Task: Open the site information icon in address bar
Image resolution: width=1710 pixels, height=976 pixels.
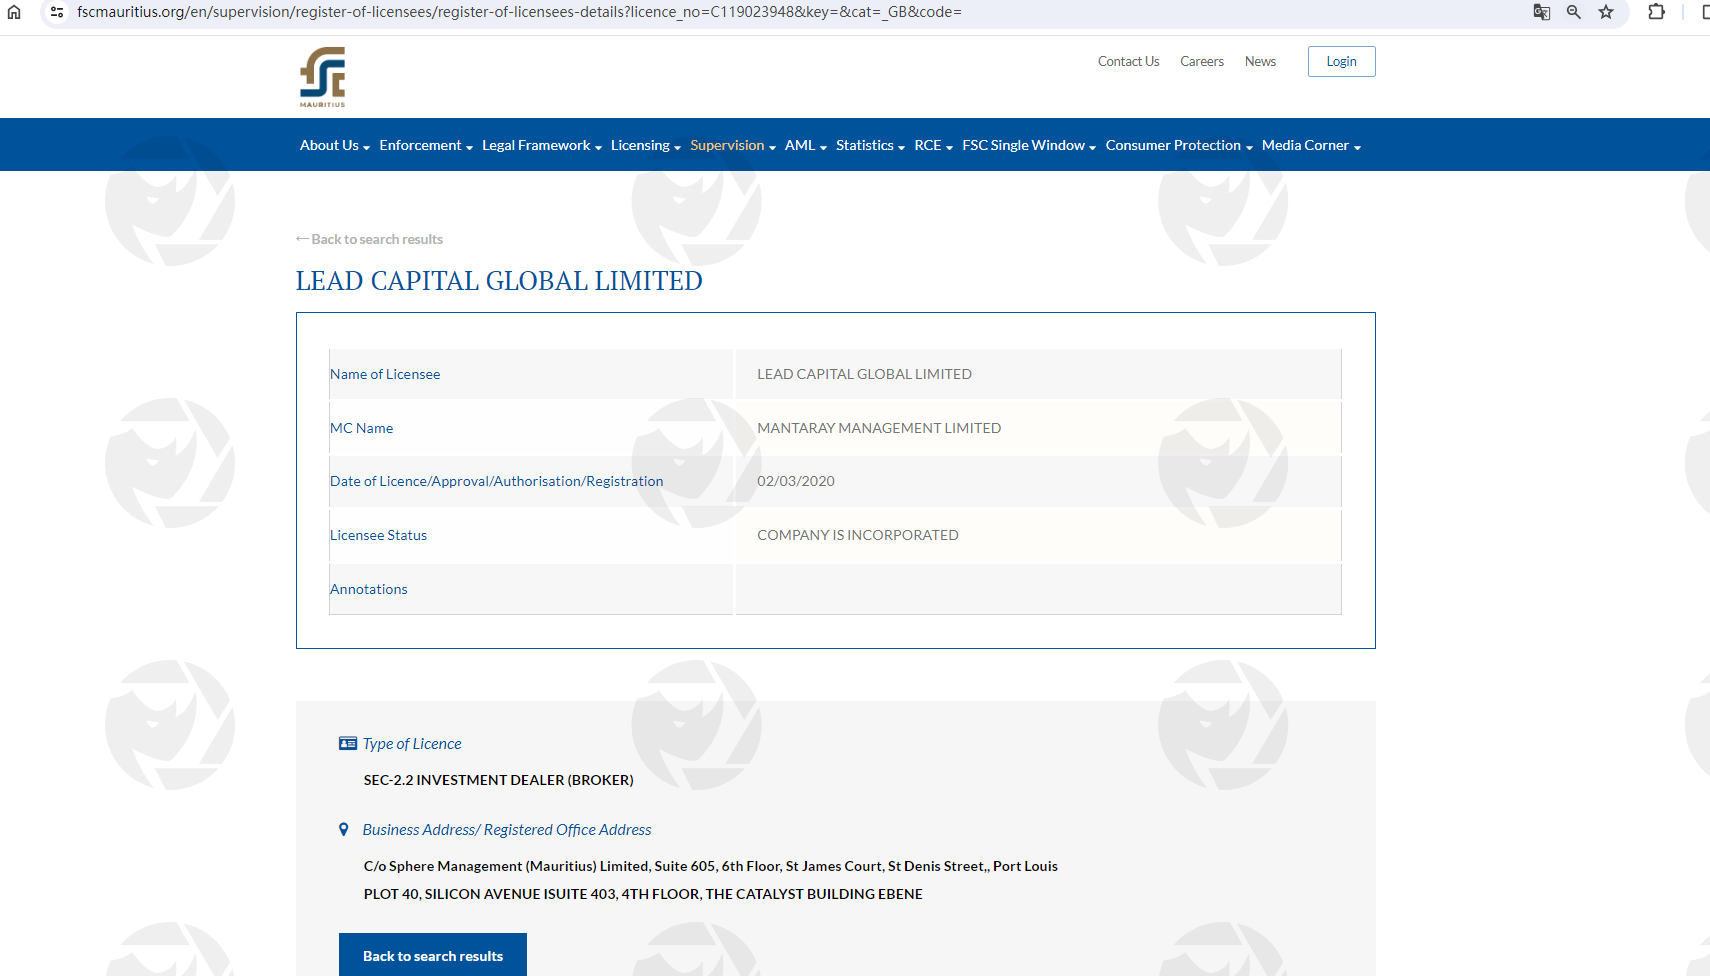Action: coord(57,12)
